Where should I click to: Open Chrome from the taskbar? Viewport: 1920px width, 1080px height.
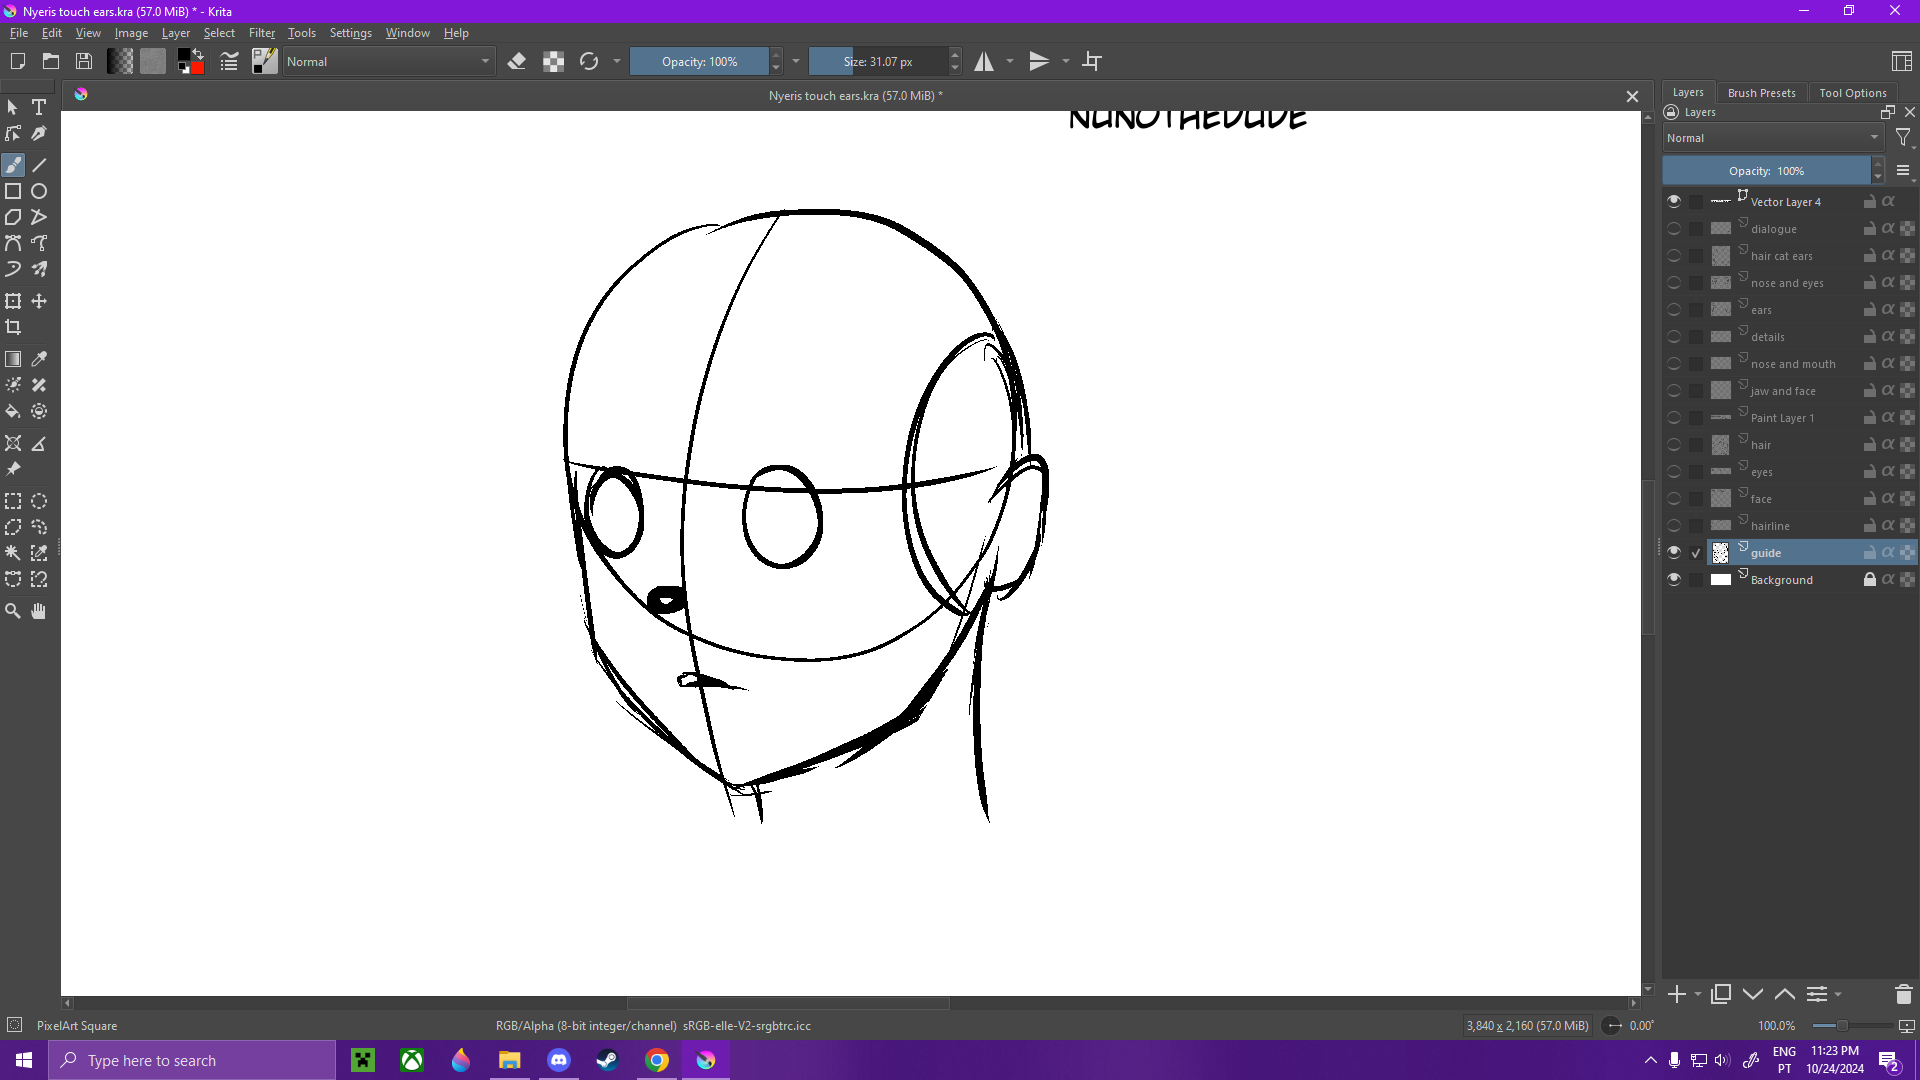click(657, 1060)
